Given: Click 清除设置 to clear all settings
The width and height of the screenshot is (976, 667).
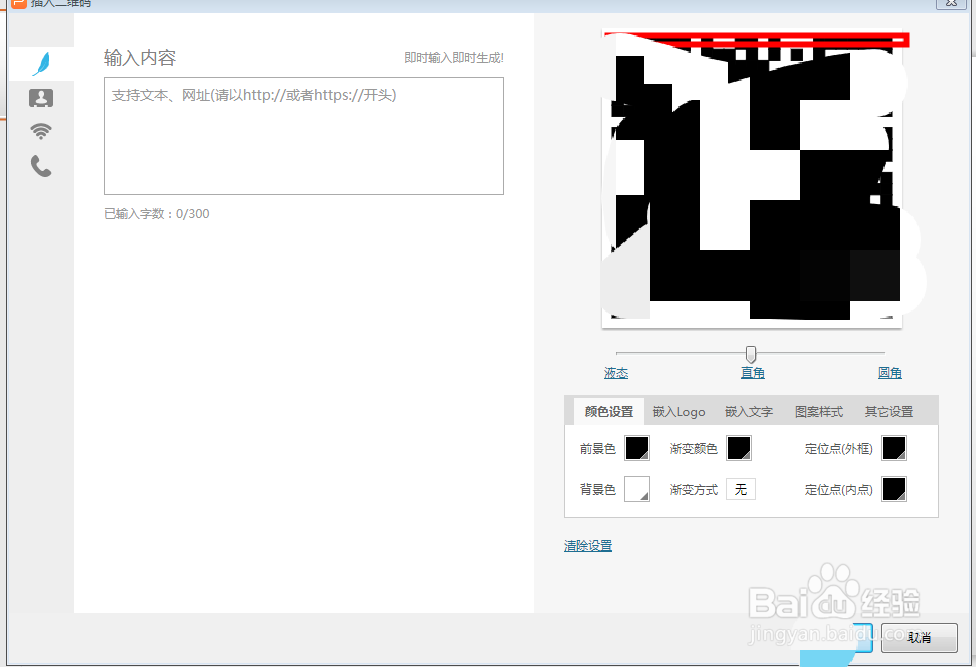Looking at the screenshot, I should (x=587, y=545).
